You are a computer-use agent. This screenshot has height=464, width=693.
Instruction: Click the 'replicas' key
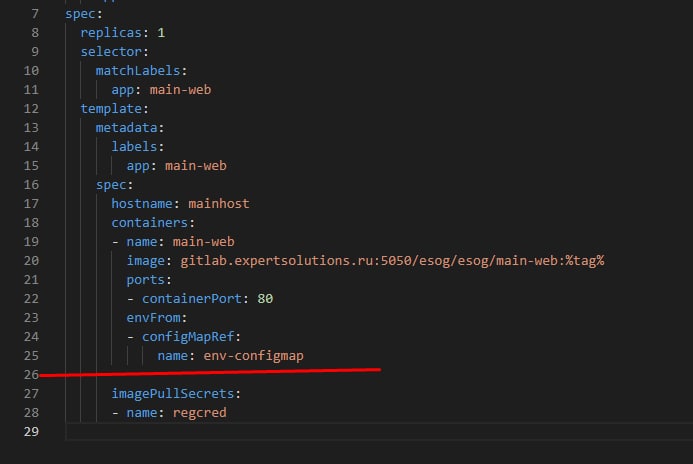[x=111, y=33]
